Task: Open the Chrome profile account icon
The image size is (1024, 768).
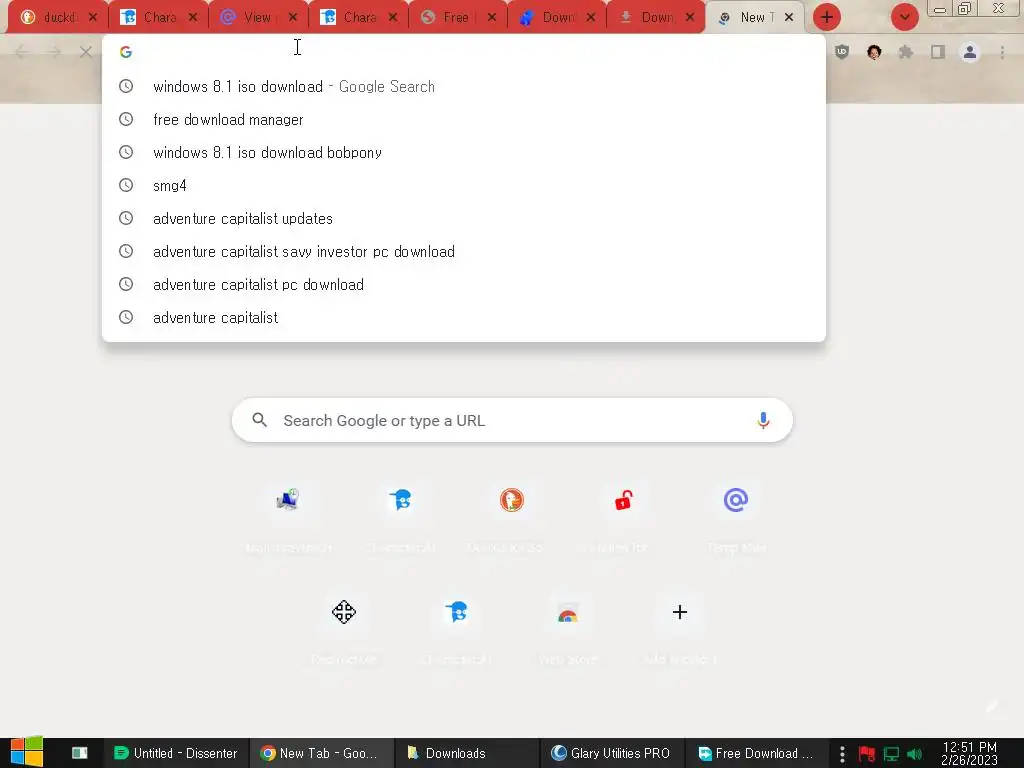Action: point(970,52)
